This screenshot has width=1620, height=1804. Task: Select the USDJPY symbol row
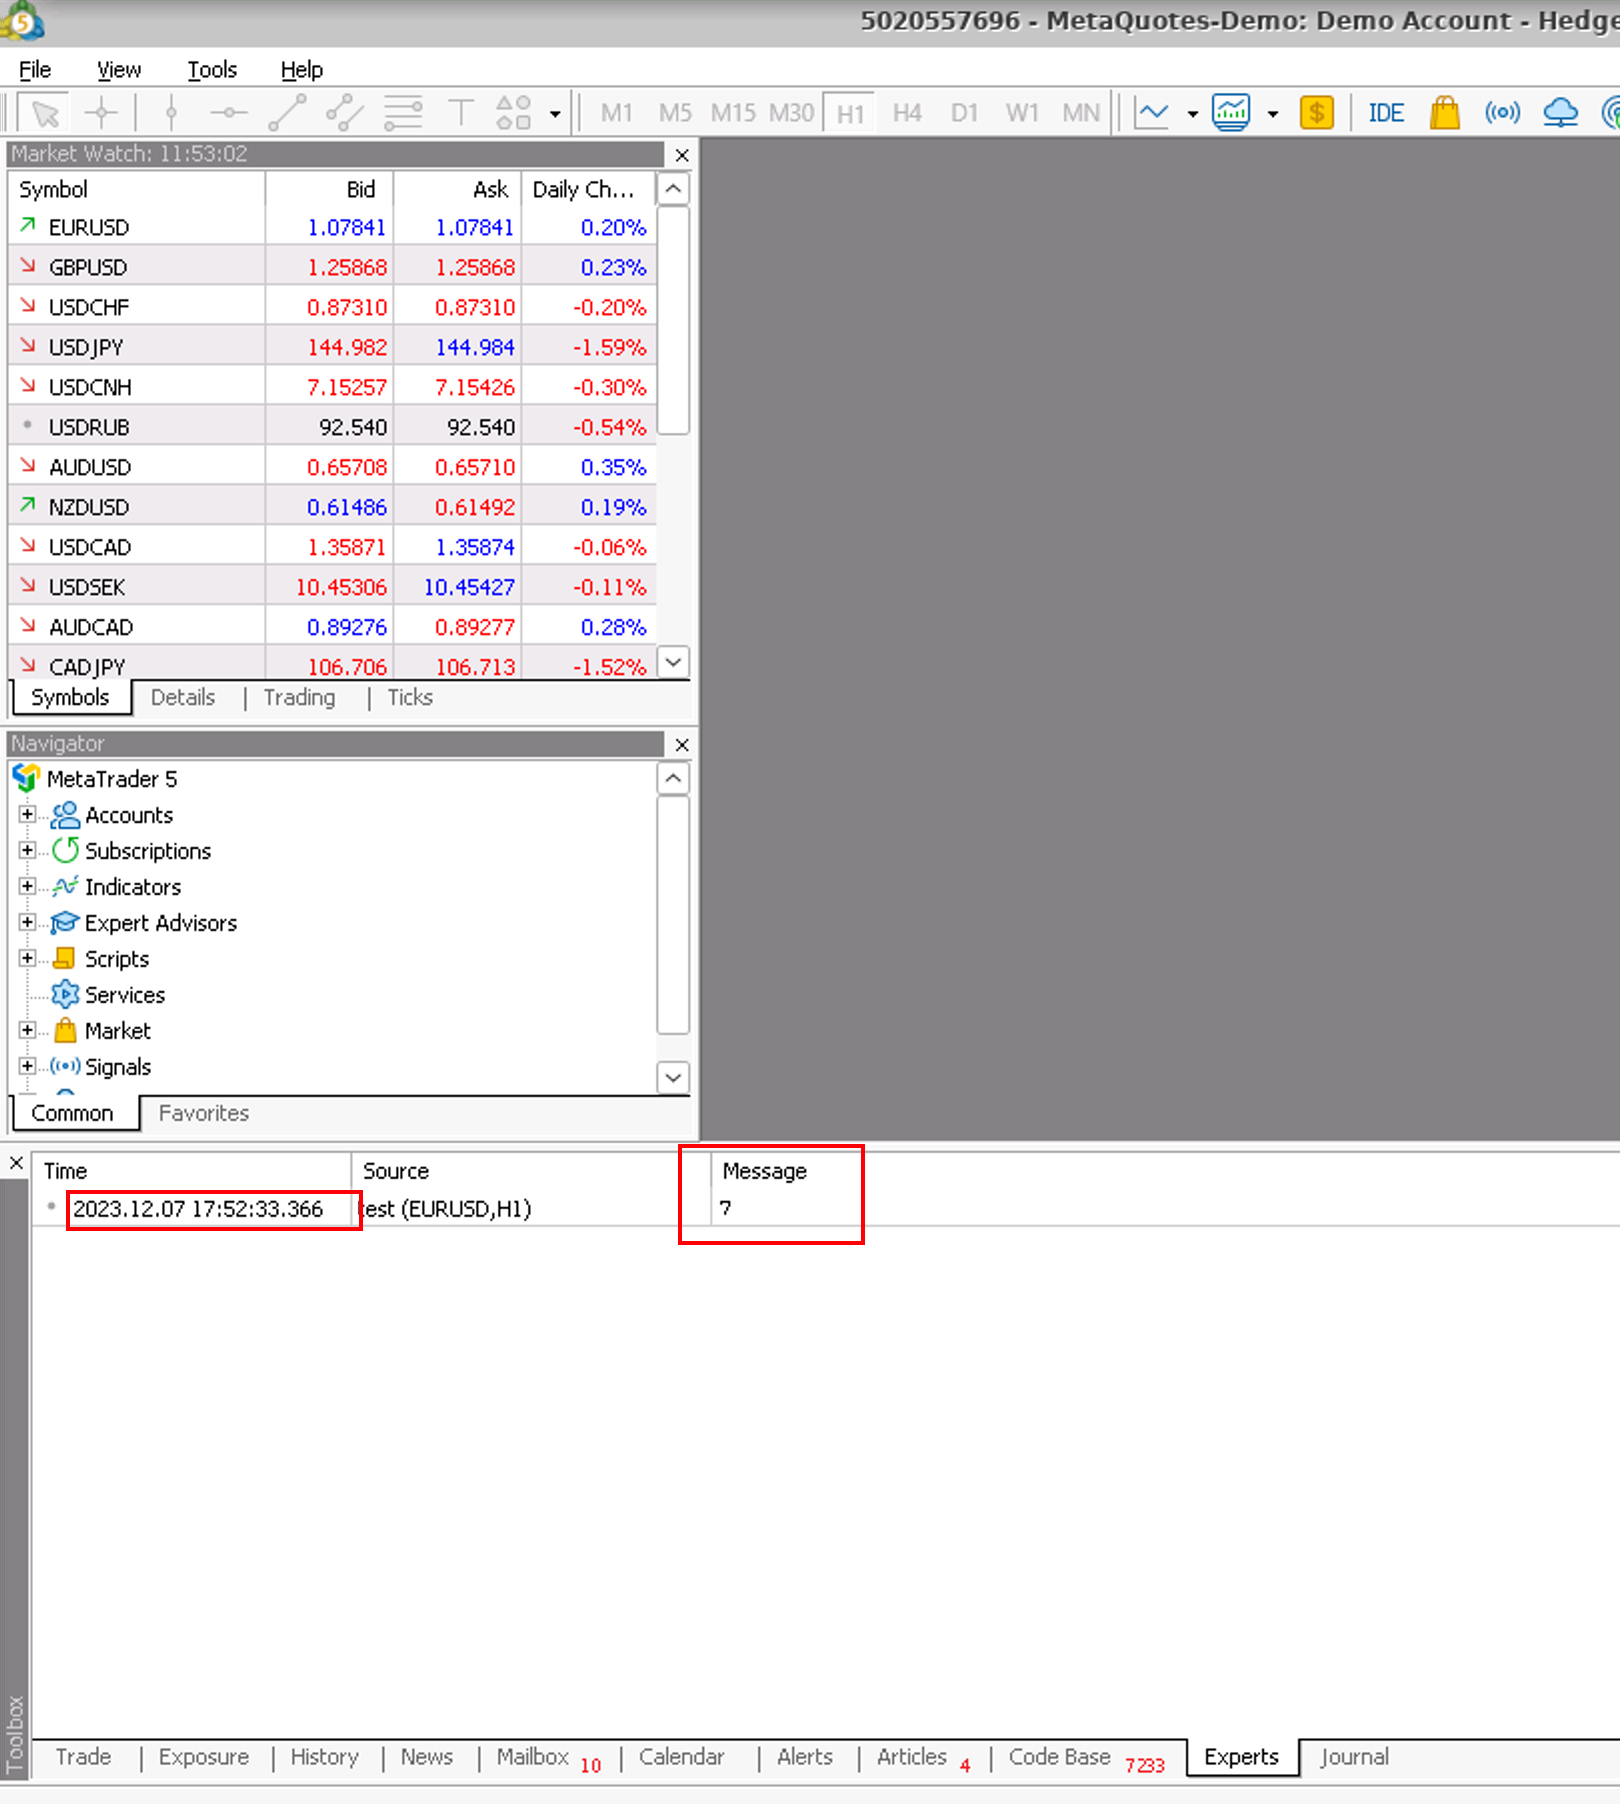332,347
